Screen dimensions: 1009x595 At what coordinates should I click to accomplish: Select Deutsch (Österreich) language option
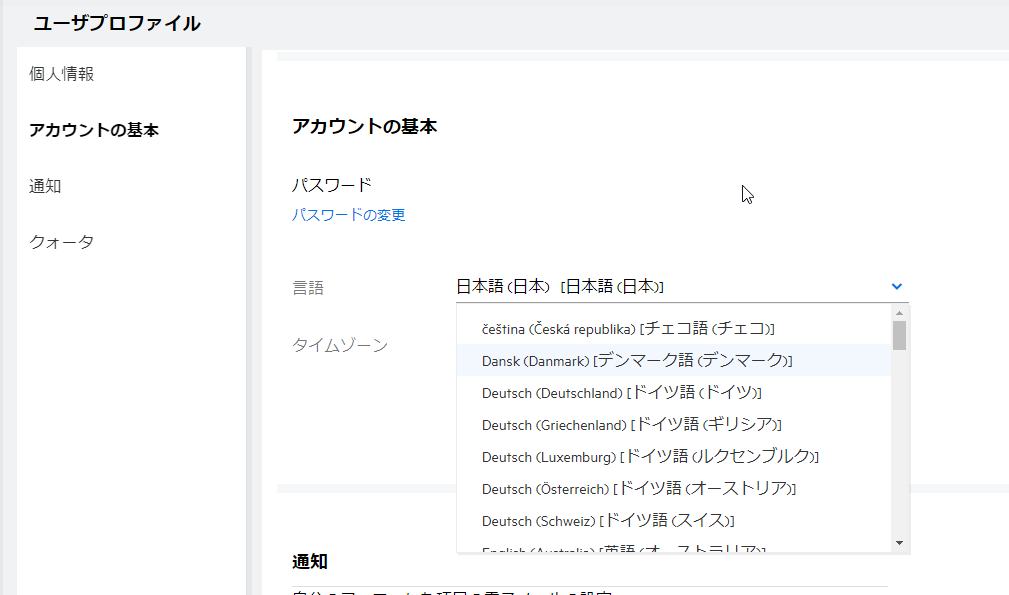638,488
